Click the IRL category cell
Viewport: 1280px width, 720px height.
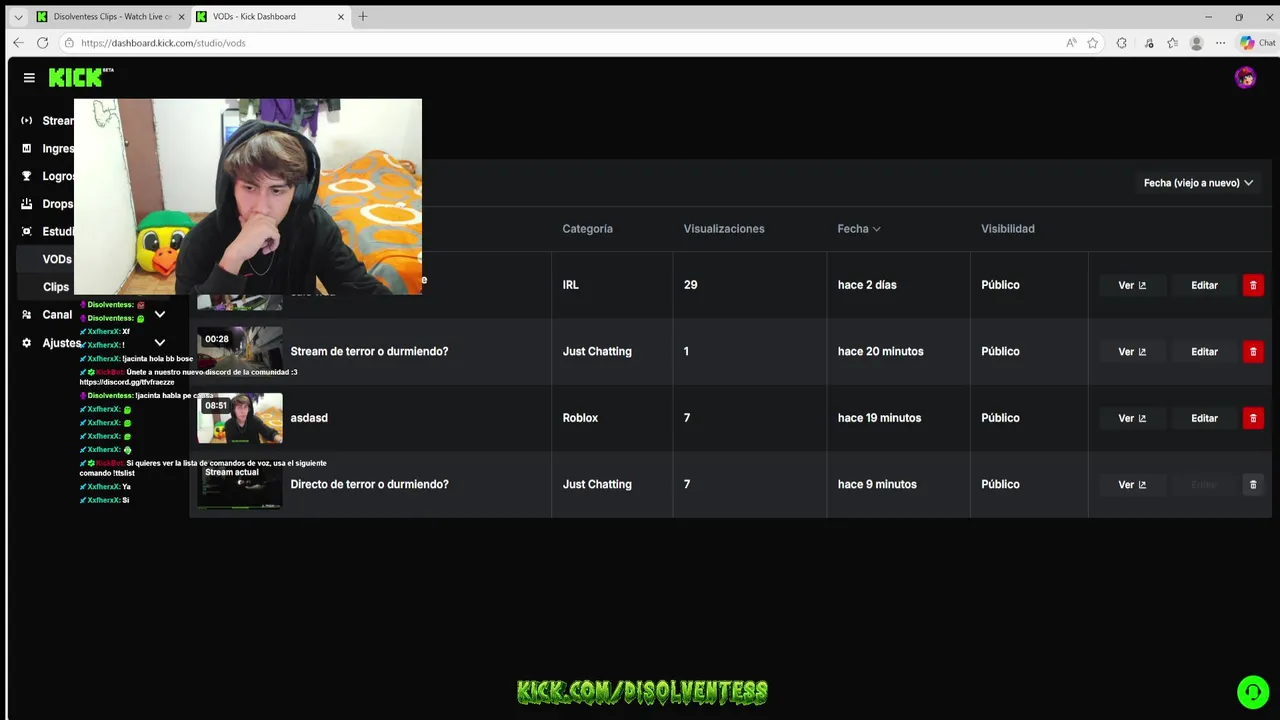tap(570, 285)
